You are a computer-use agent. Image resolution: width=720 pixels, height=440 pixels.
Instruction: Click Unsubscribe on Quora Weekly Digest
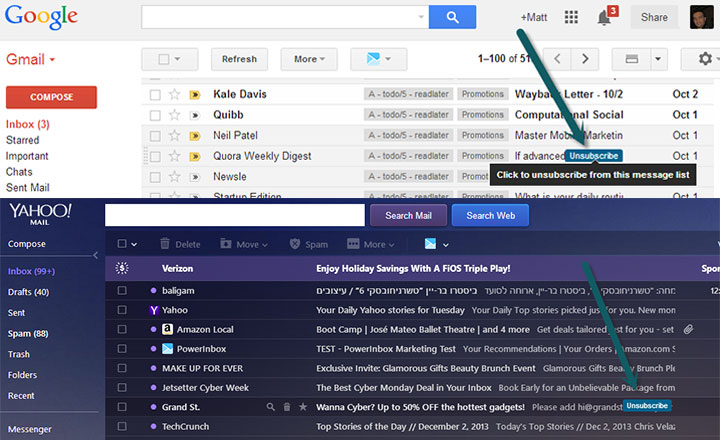[x=593, y=156]
